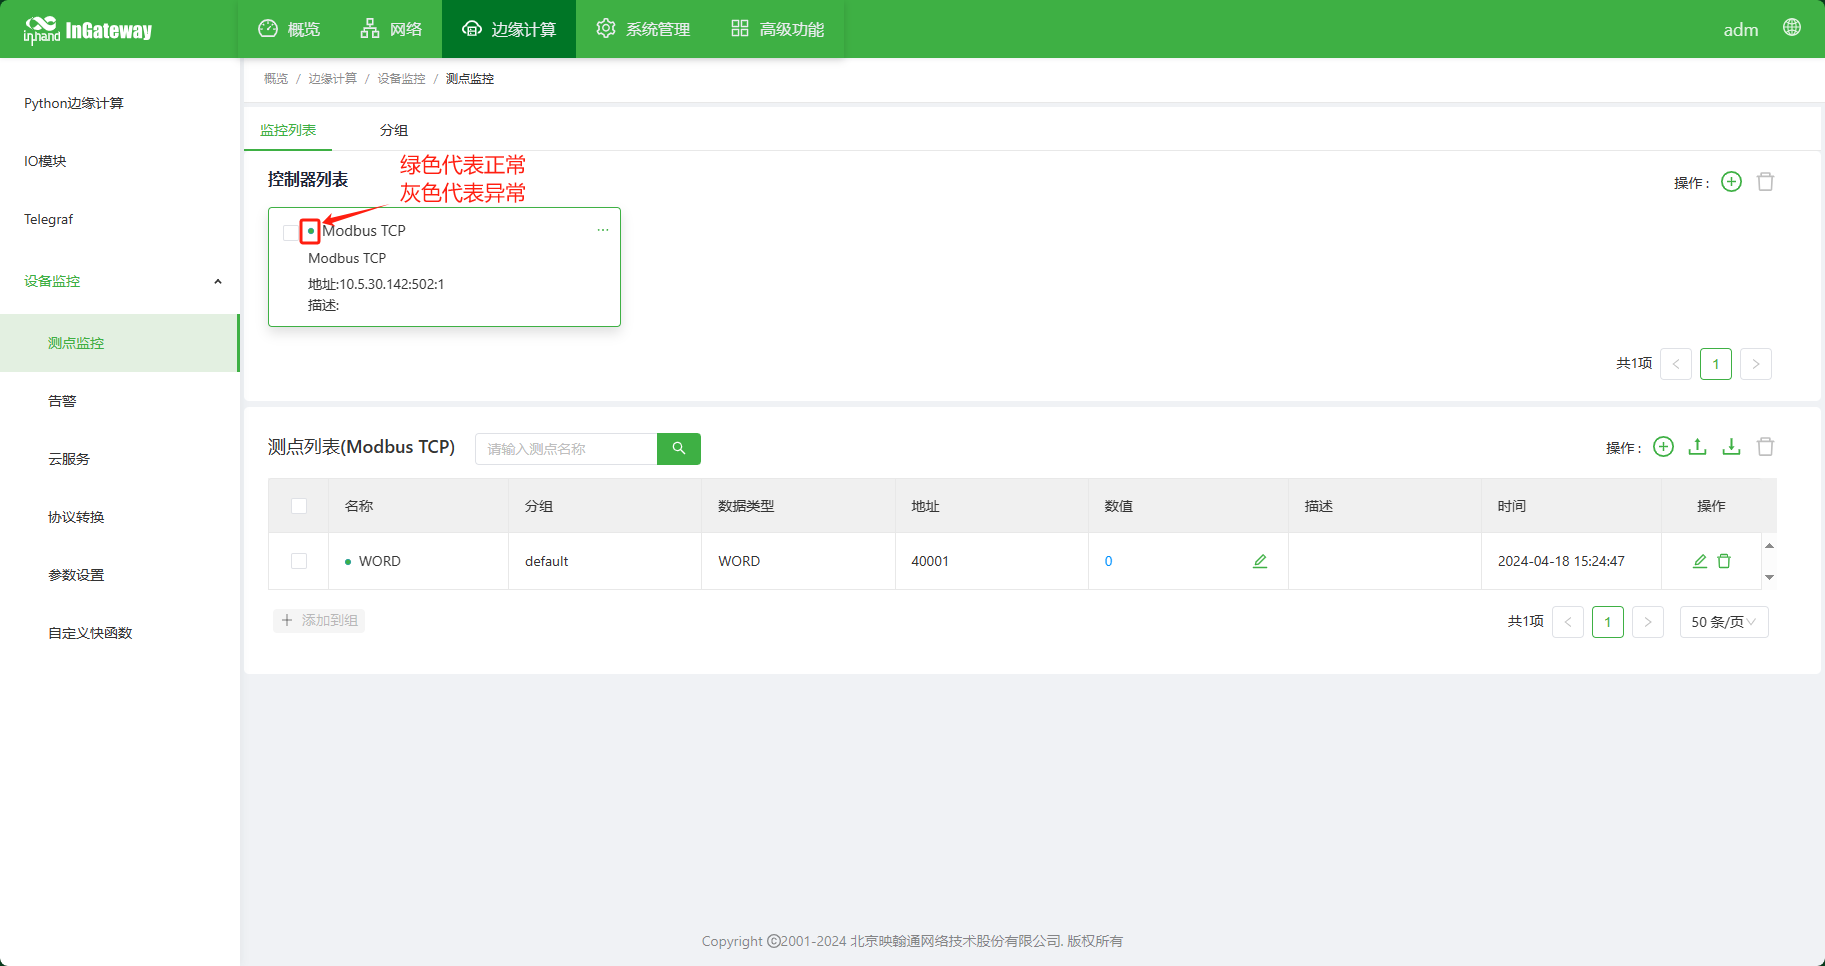Switch language using globe icon

[x=1792, y=28]
